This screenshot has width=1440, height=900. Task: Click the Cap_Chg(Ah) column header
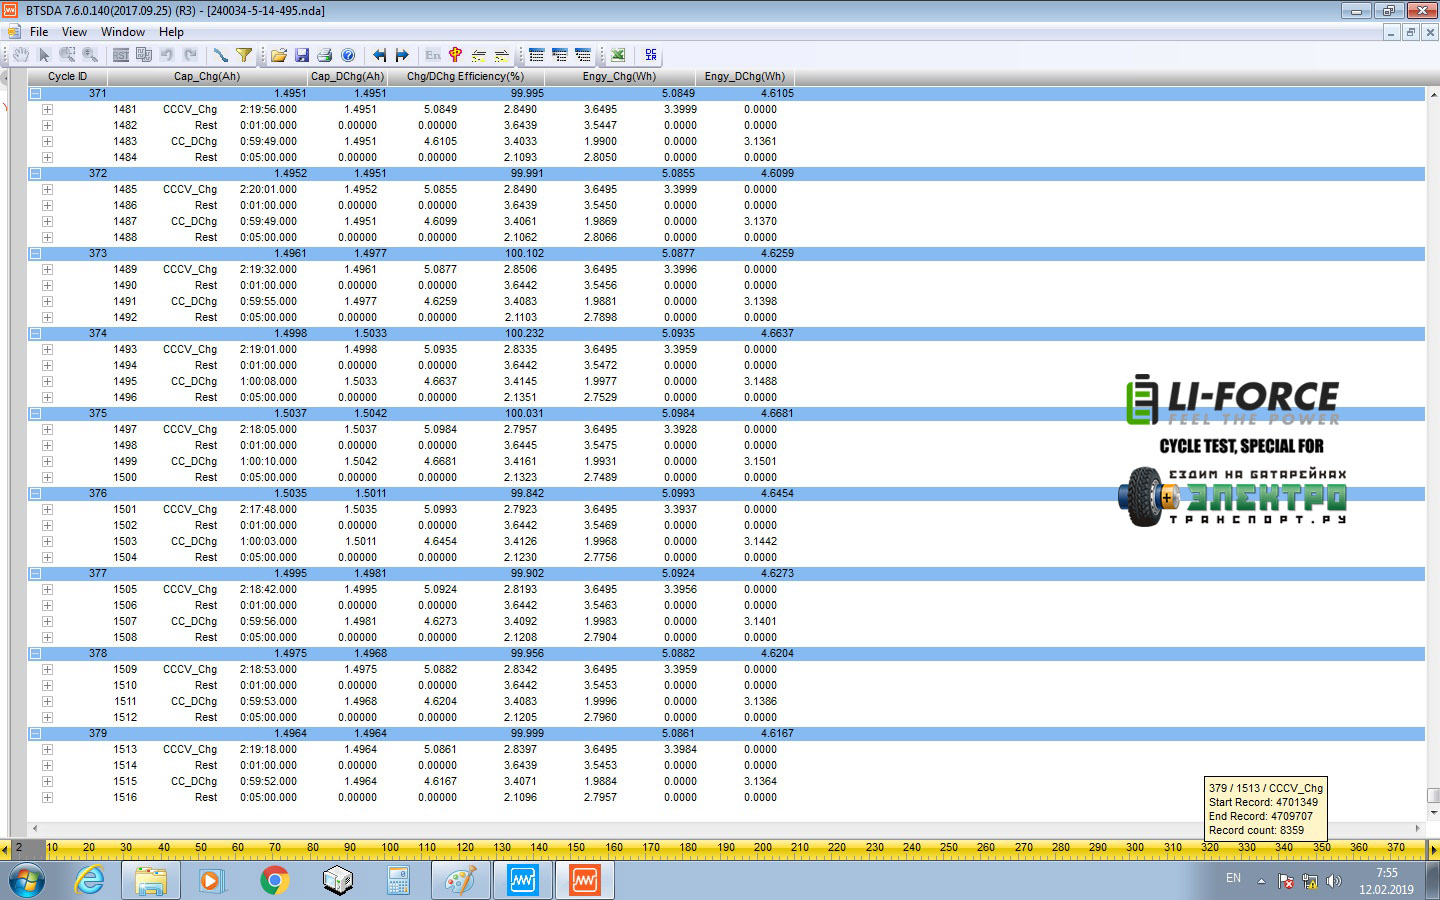tap(207, 76)
